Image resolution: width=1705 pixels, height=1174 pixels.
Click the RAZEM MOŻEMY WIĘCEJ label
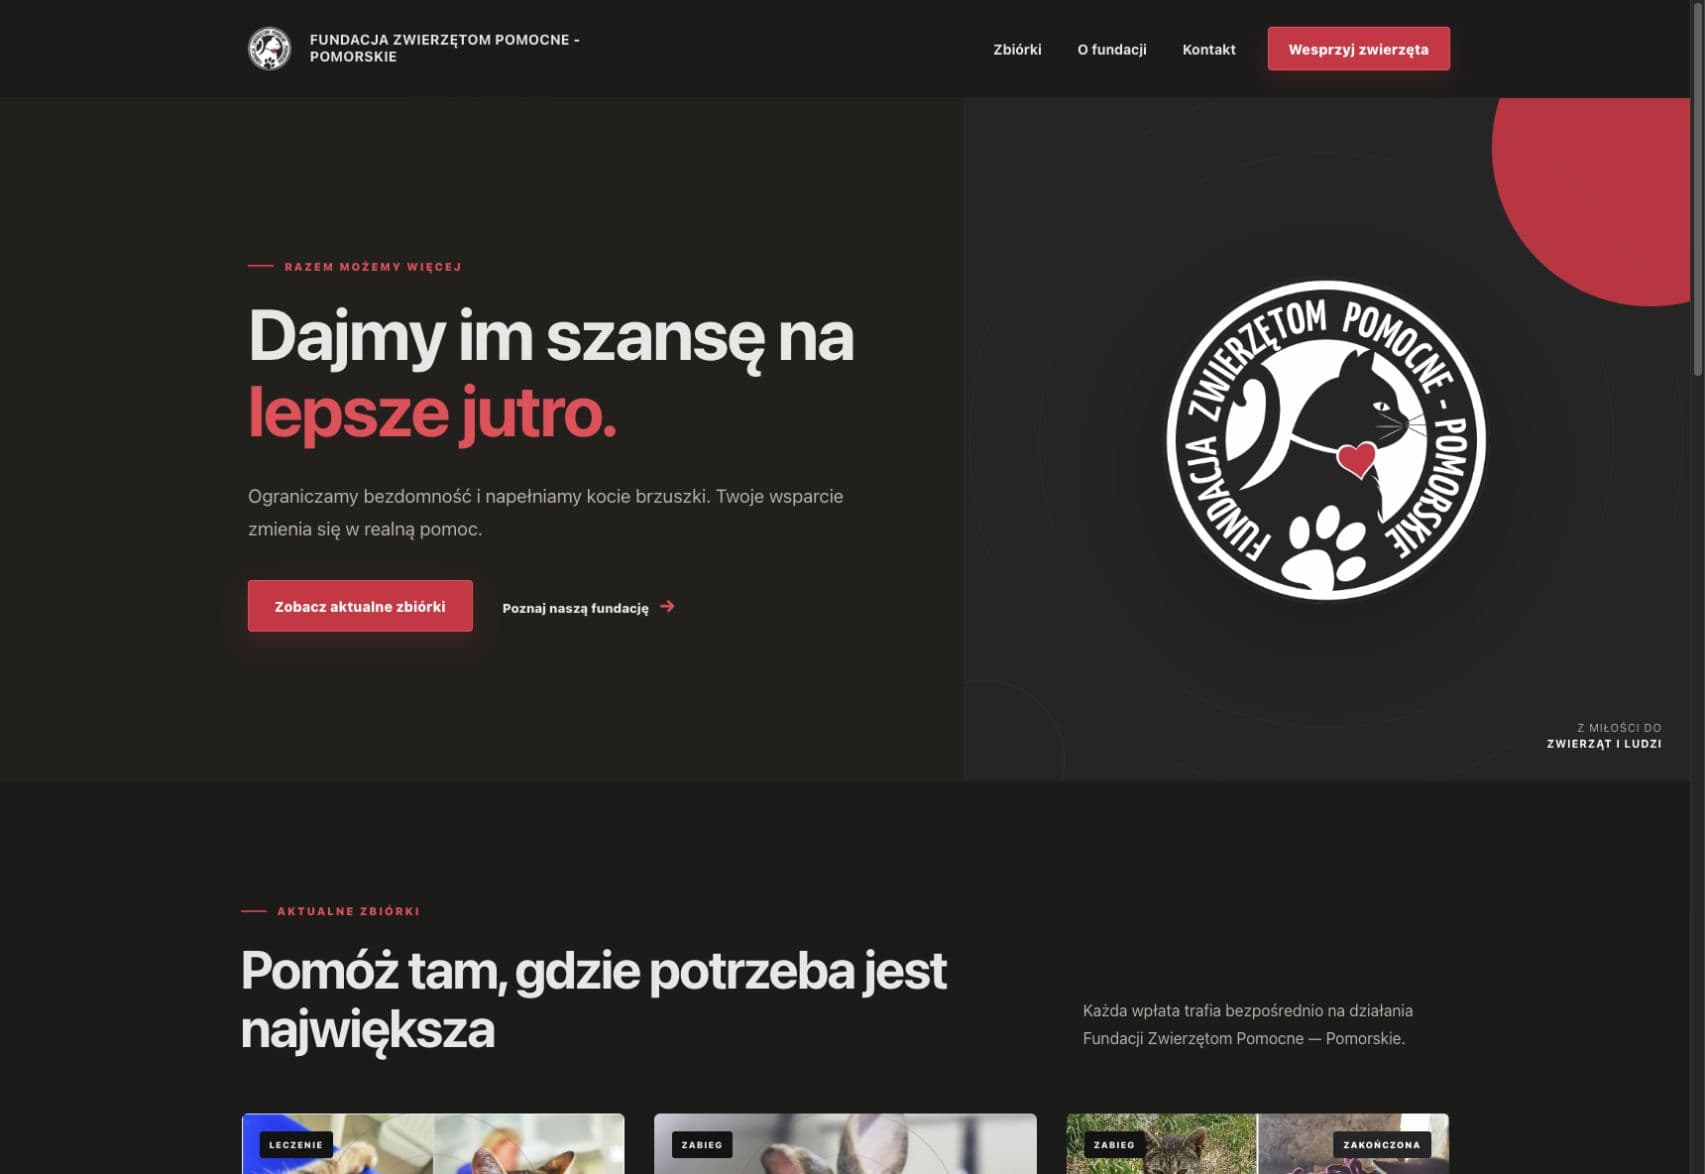point(373,267)
